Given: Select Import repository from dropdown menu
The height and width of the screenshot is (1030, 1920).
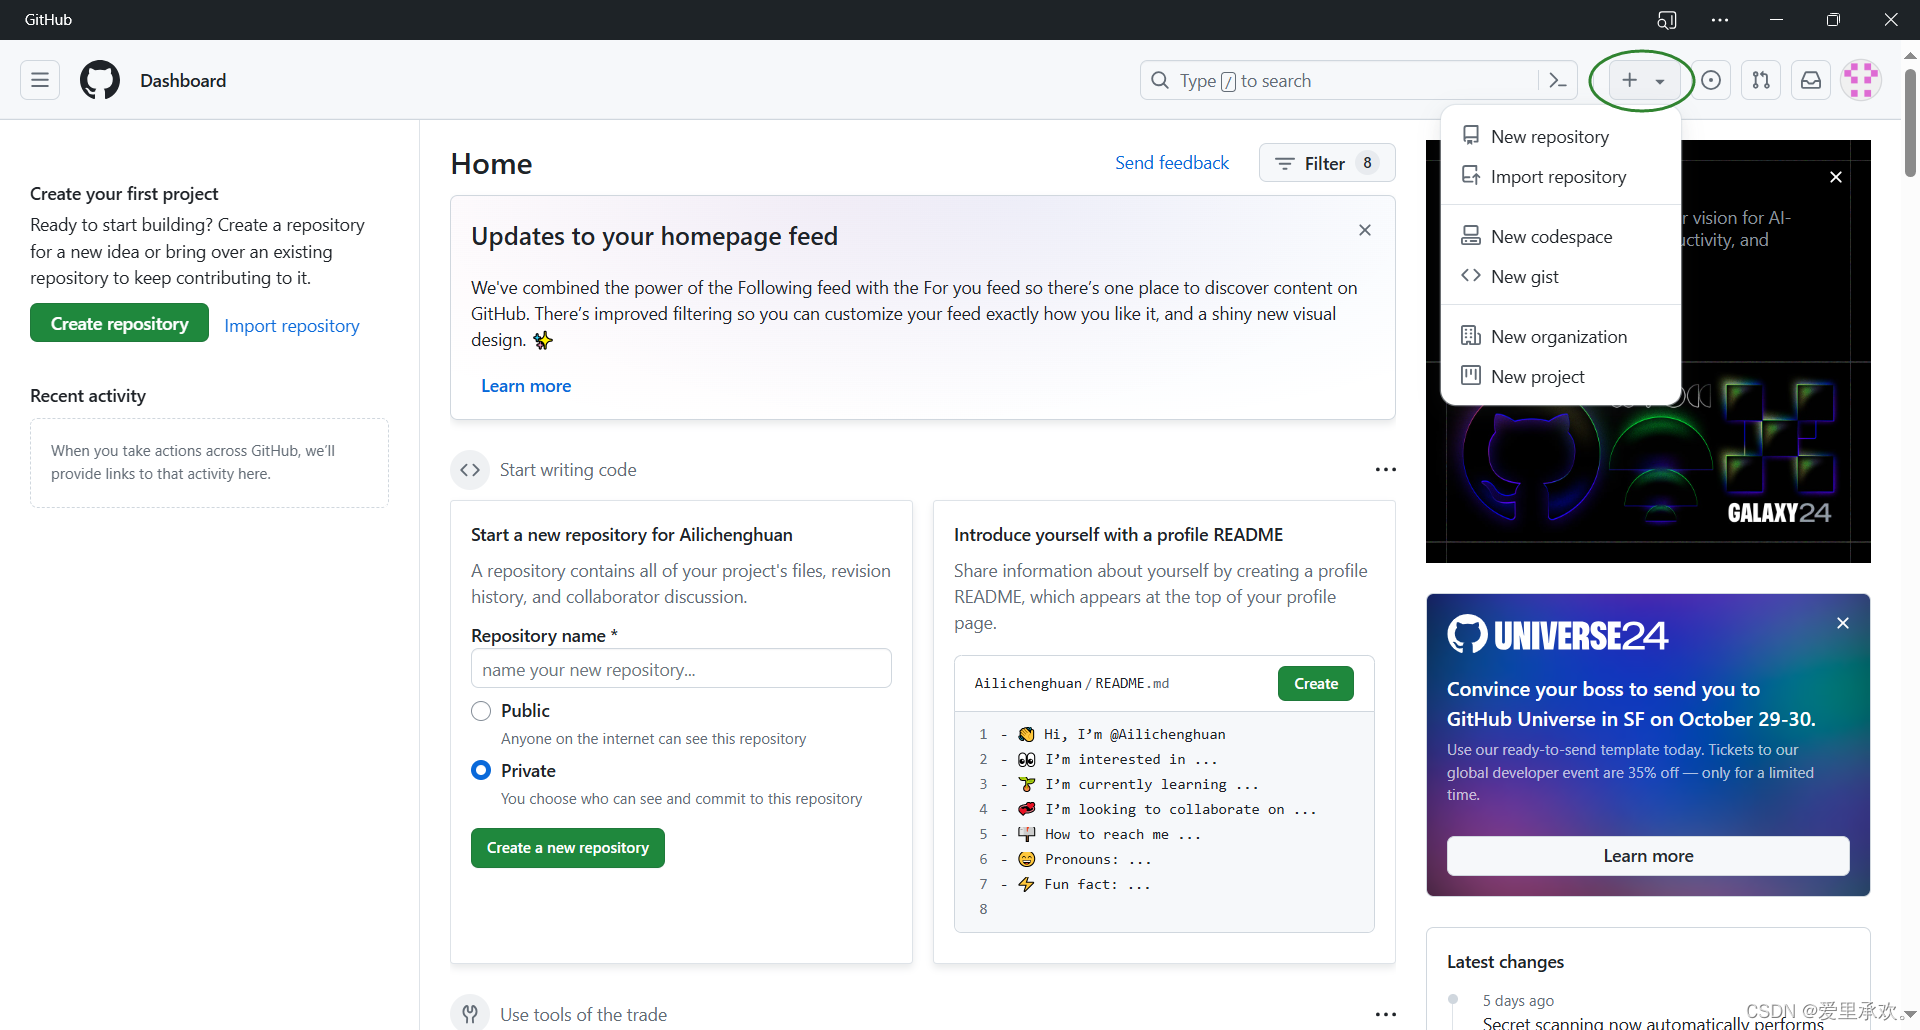Looking at the screenshot, I should 1560,177.
